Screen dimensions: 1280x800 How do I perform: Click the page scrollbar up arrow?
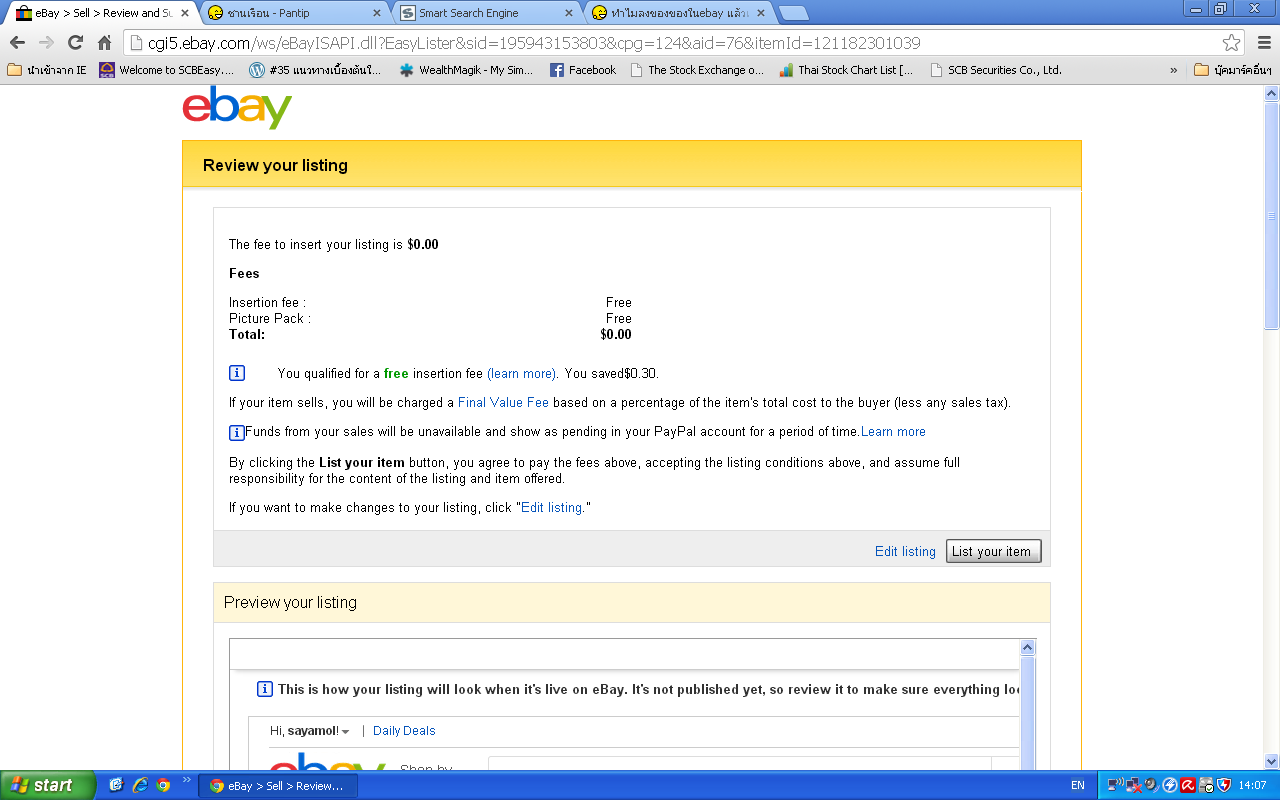[1272, 93]
